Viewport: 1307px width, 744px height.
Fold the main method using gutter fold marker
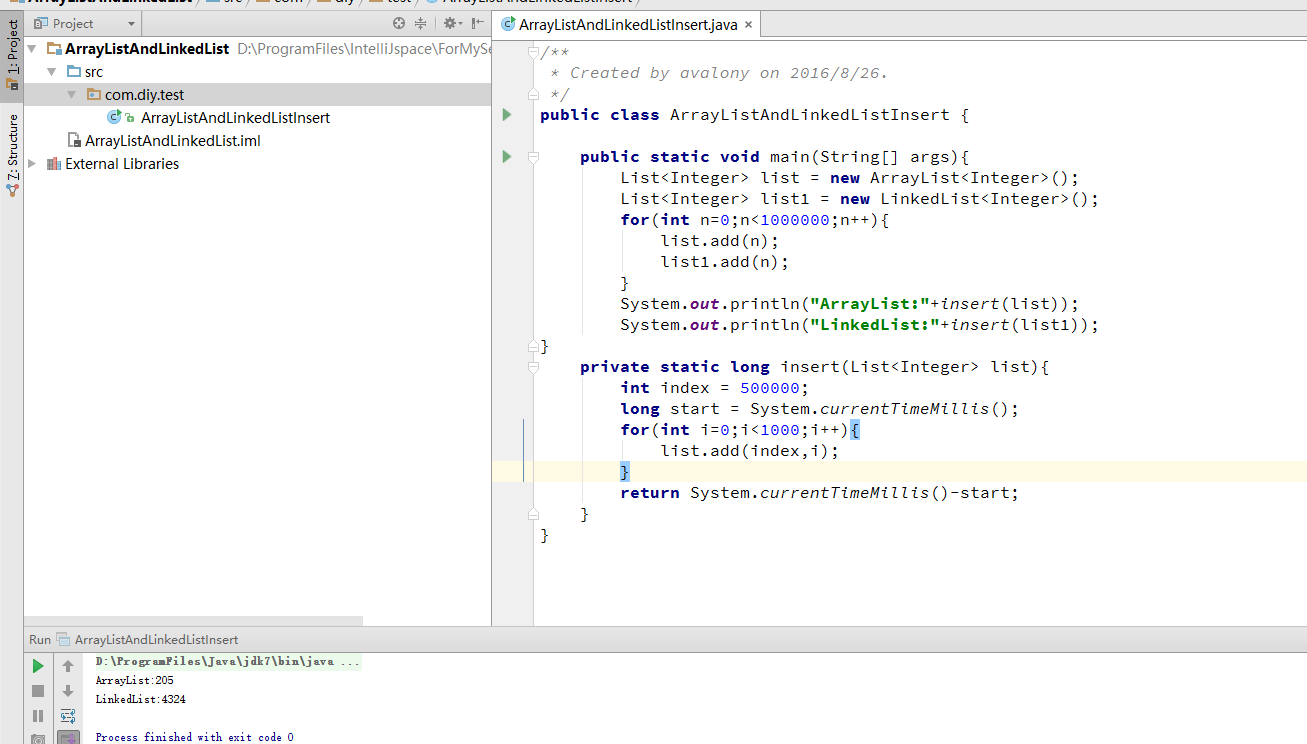pos(533,157)
